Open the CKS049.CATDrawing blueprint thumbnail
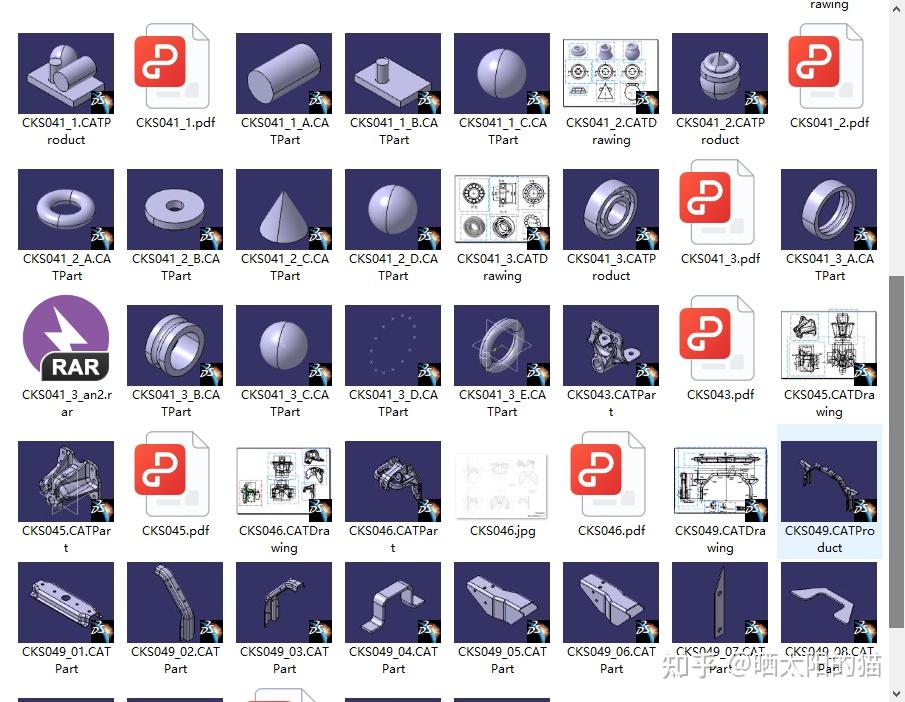Viewport: 905px width, 702px height. point(719,480)
